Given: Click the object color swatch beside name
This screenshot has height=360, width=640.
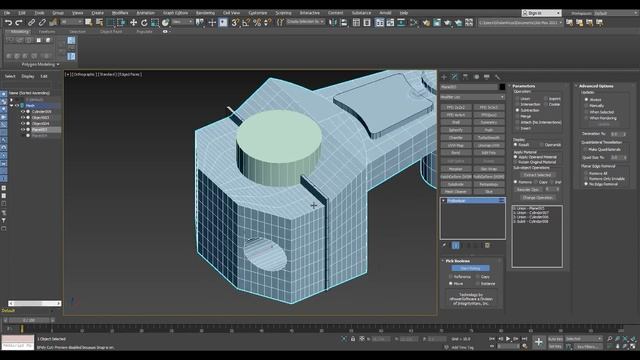Looking at the screenshot, I should (x=502, y=87).
